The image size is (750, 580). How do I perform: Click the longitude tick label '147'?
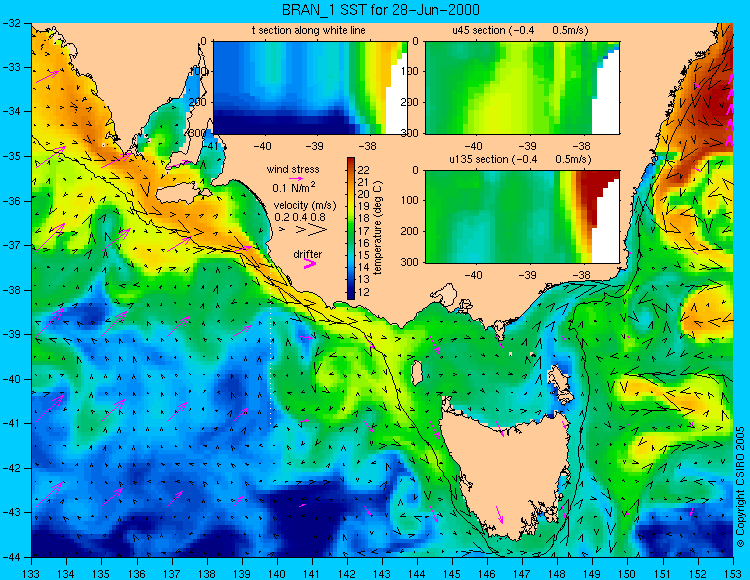tap(522, 574)
